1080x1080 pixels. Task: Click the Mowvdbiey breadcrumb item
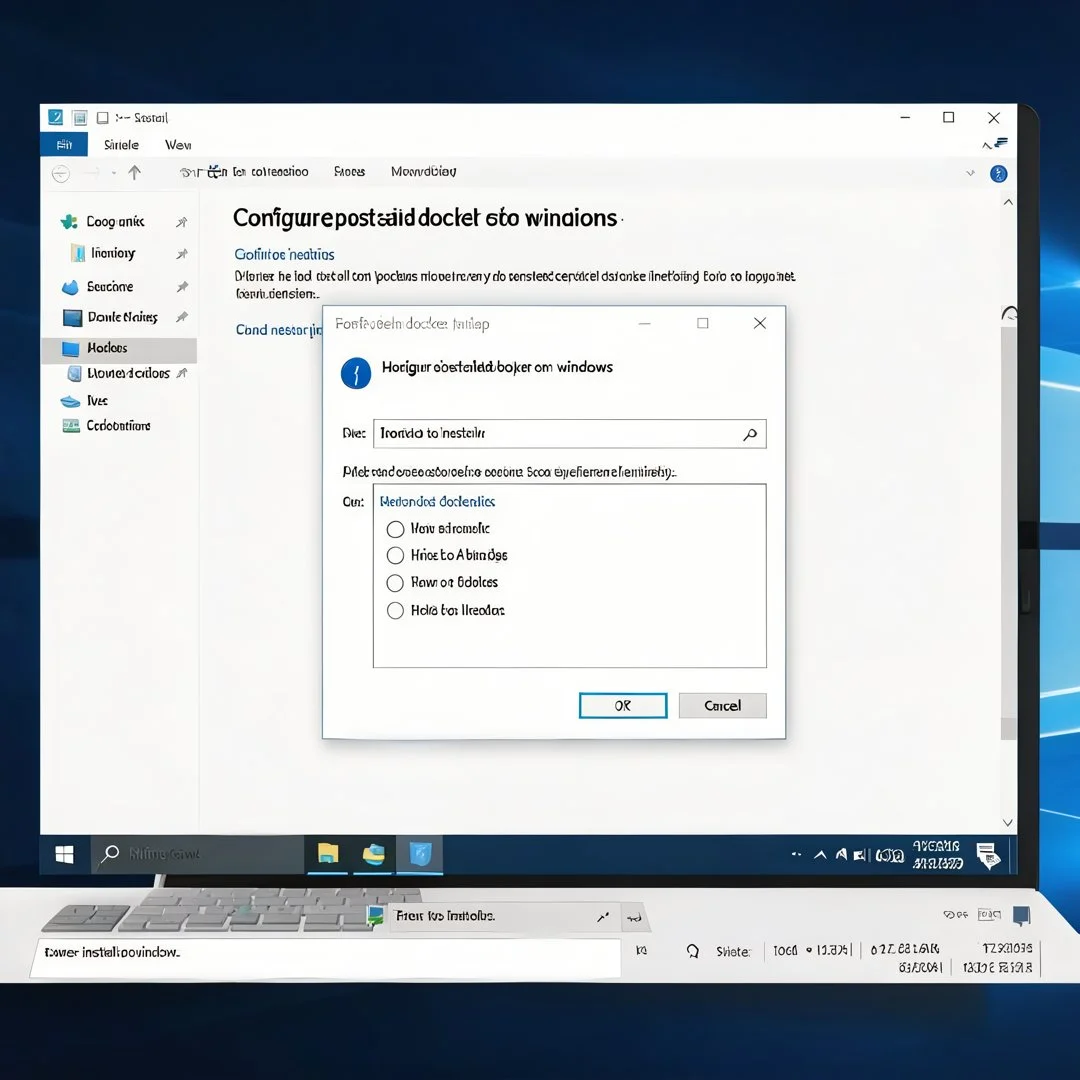(x=424, y=172)
